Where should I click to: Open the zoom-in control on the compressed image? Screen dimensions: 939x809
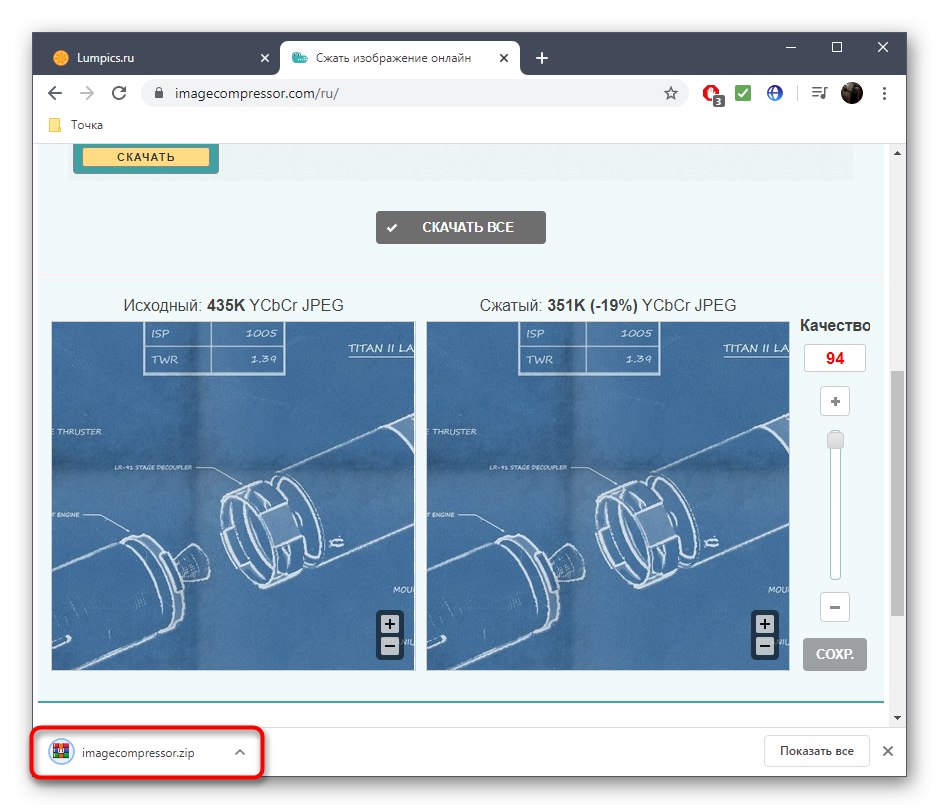coord(764,623)
